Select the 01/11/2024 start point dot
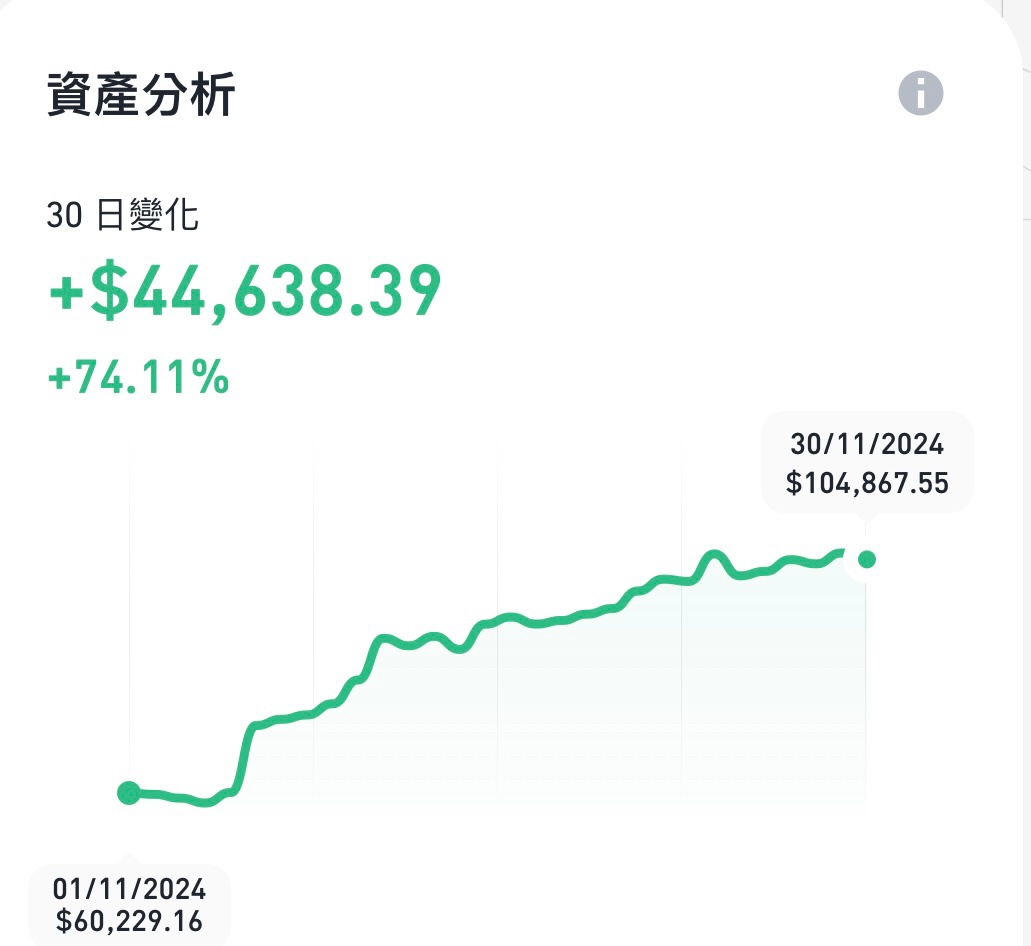 (129, 793)
